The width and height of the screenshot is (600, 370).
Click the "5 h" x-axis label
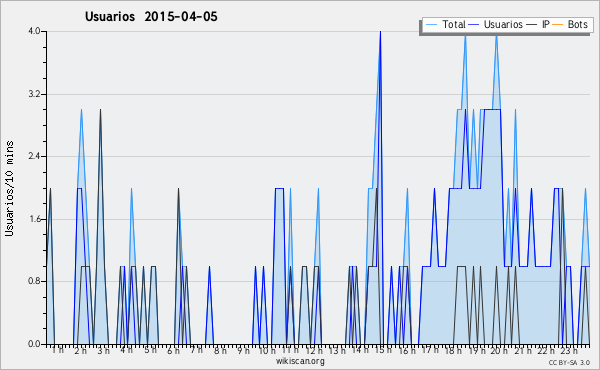[150, 350]
